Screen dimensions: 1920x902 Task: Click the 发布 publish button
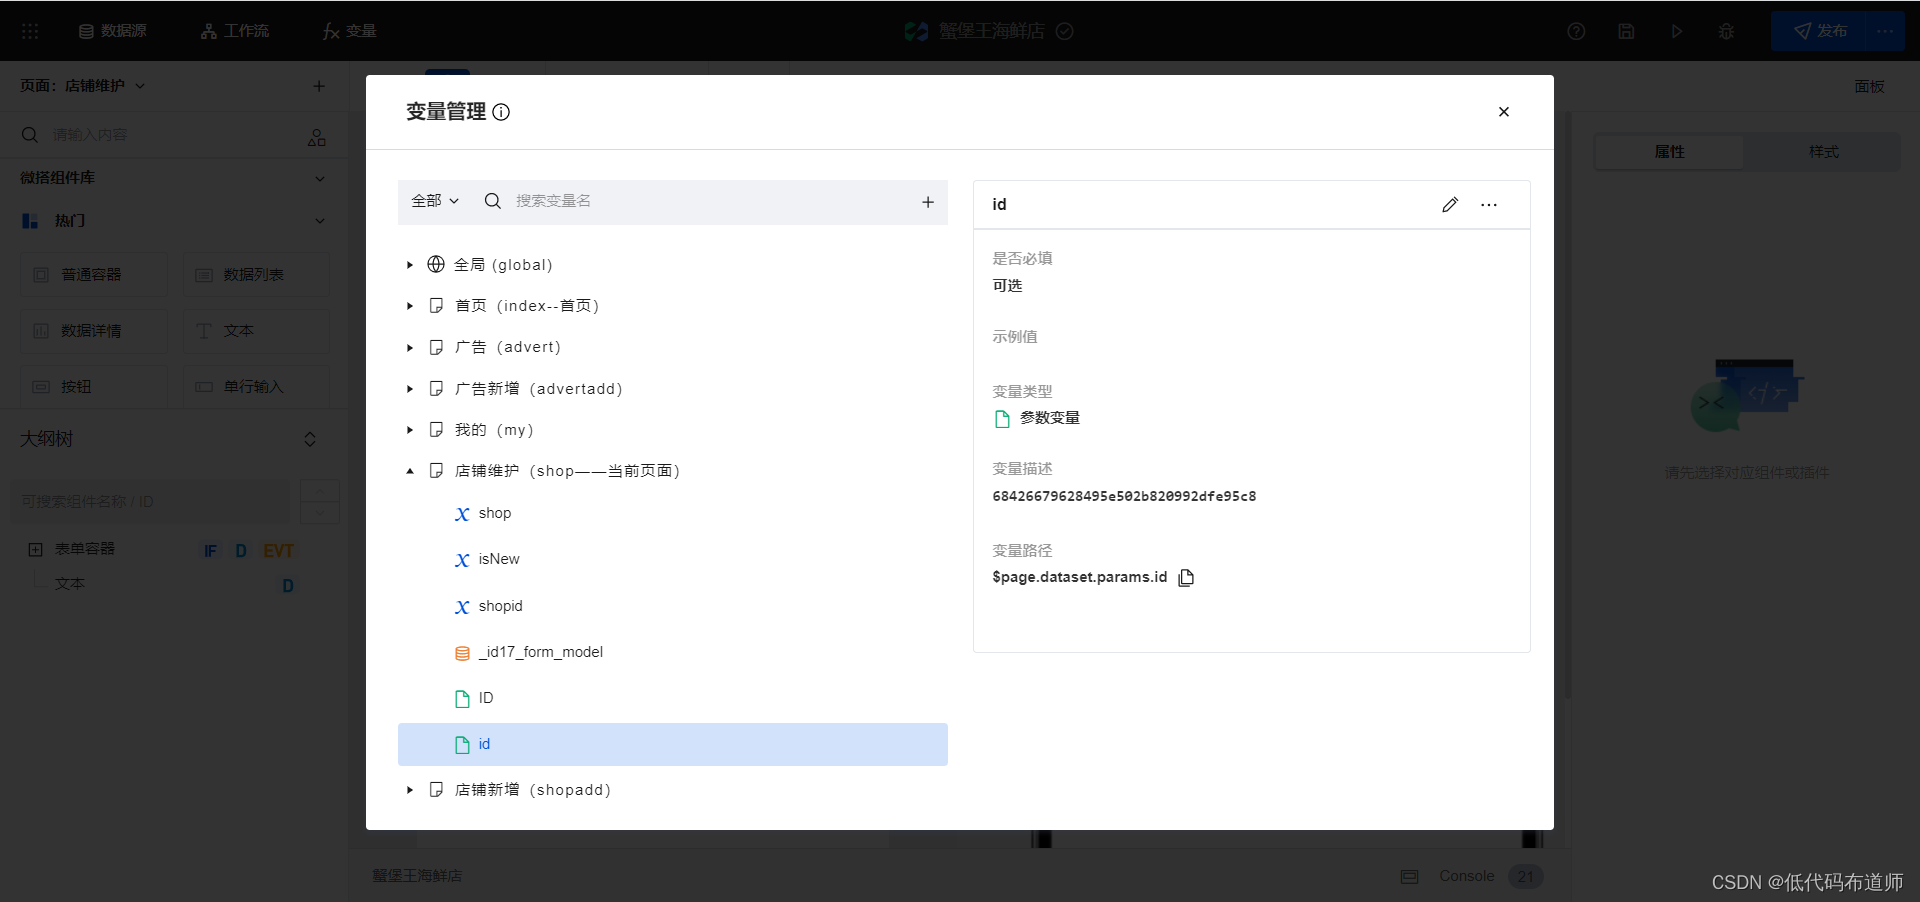(x=1819, y=31)
